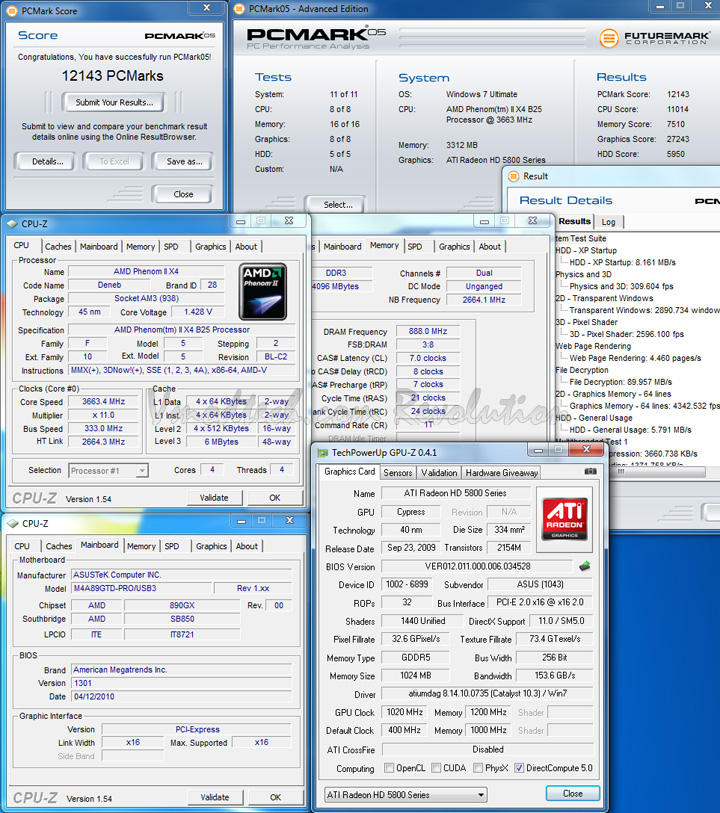Click Close in PCMark Score window
Viewport: 720px width, 813px height.
tap(183, 194)
